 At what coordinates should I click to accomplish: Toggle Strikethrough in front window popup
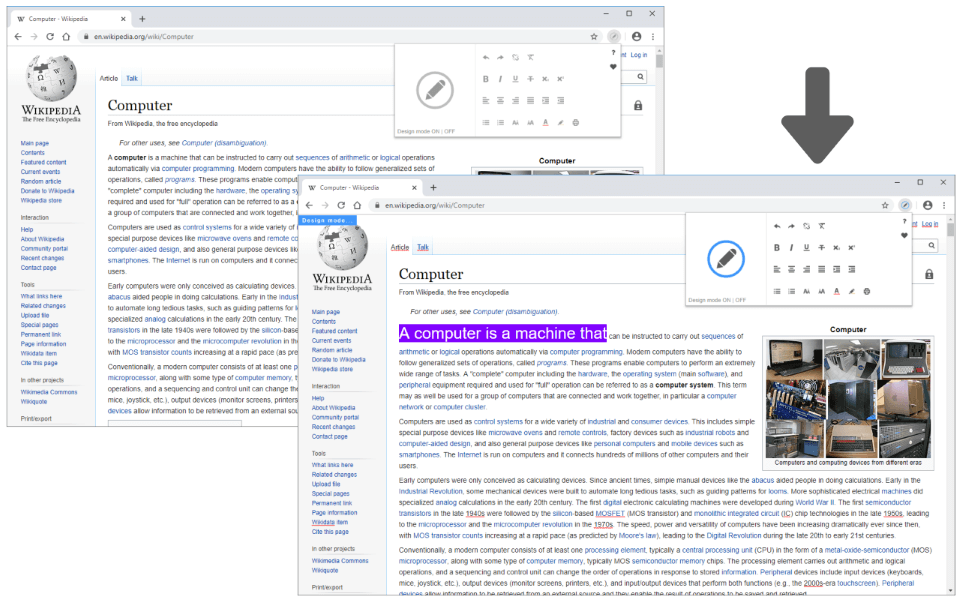tap(822, 247)
